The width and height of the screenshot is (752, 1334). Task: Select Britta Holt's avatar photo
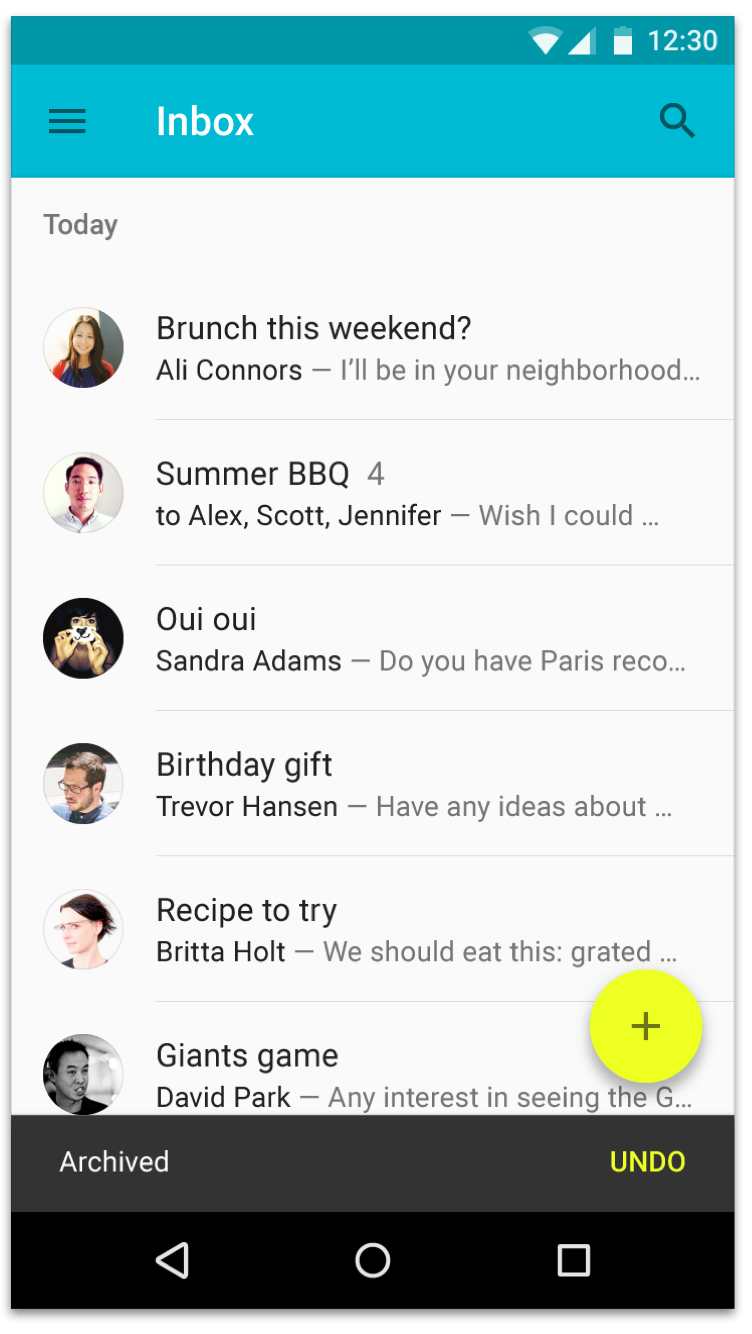point(83,930)
